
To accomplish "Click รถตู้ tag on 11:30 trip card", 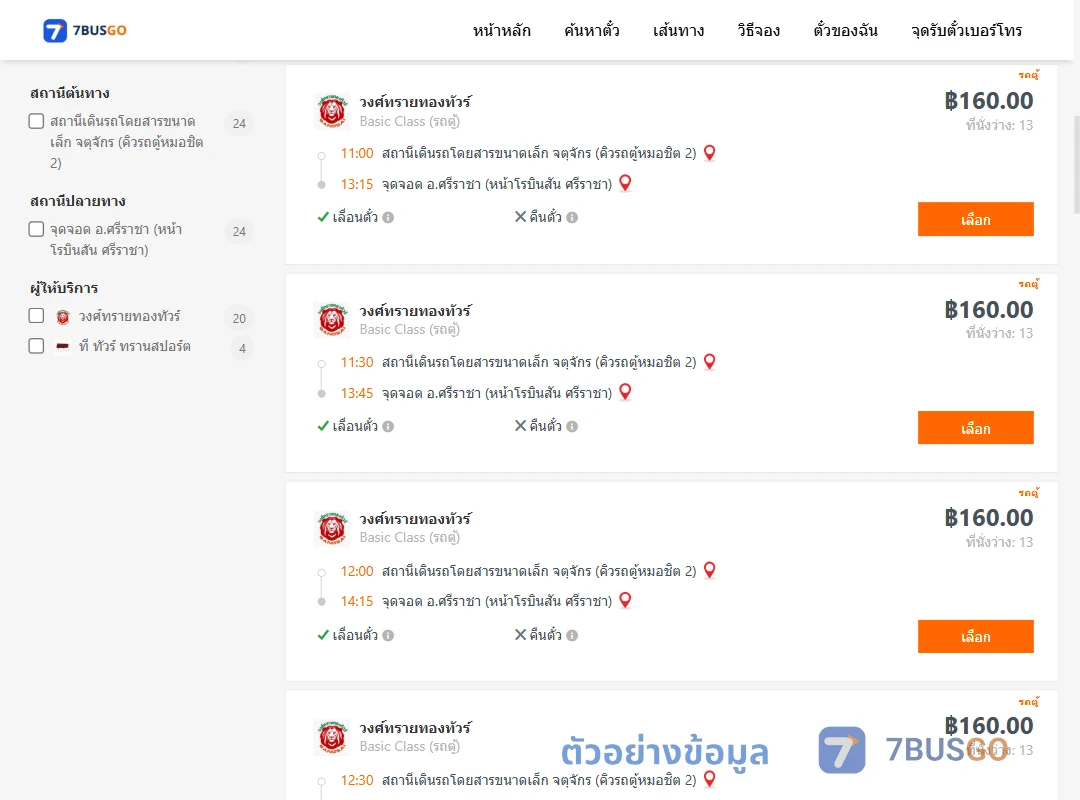I will (x=1029, y=283).
